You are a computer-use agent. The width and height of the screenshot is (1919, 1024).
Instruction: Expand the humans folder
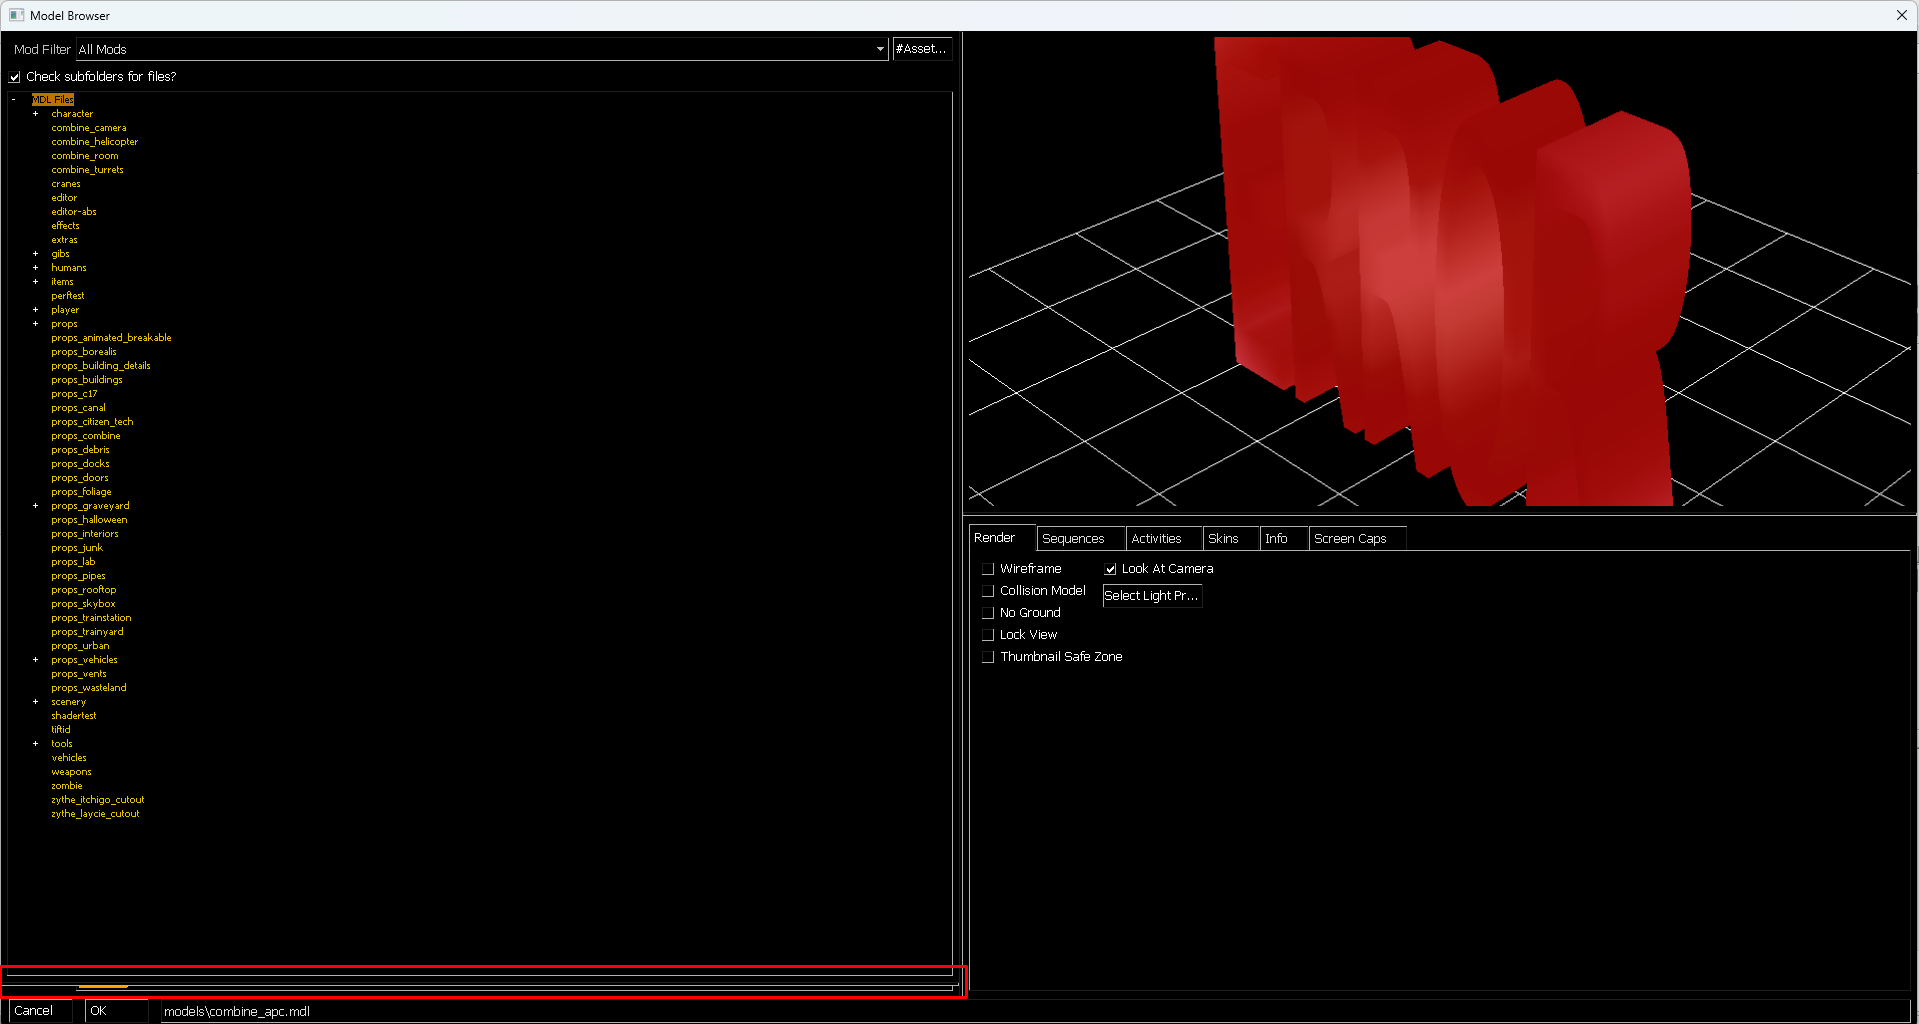[x=35, y=268]
